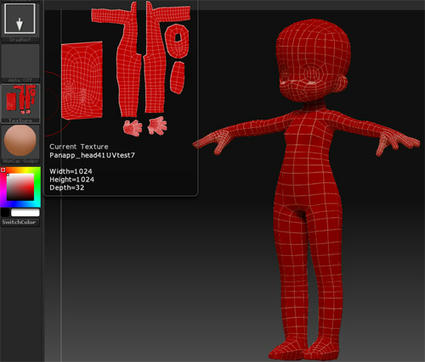Click the Panapp_head41UVtest7 texture name
The image size is (425, 362).
coord(92,155)
